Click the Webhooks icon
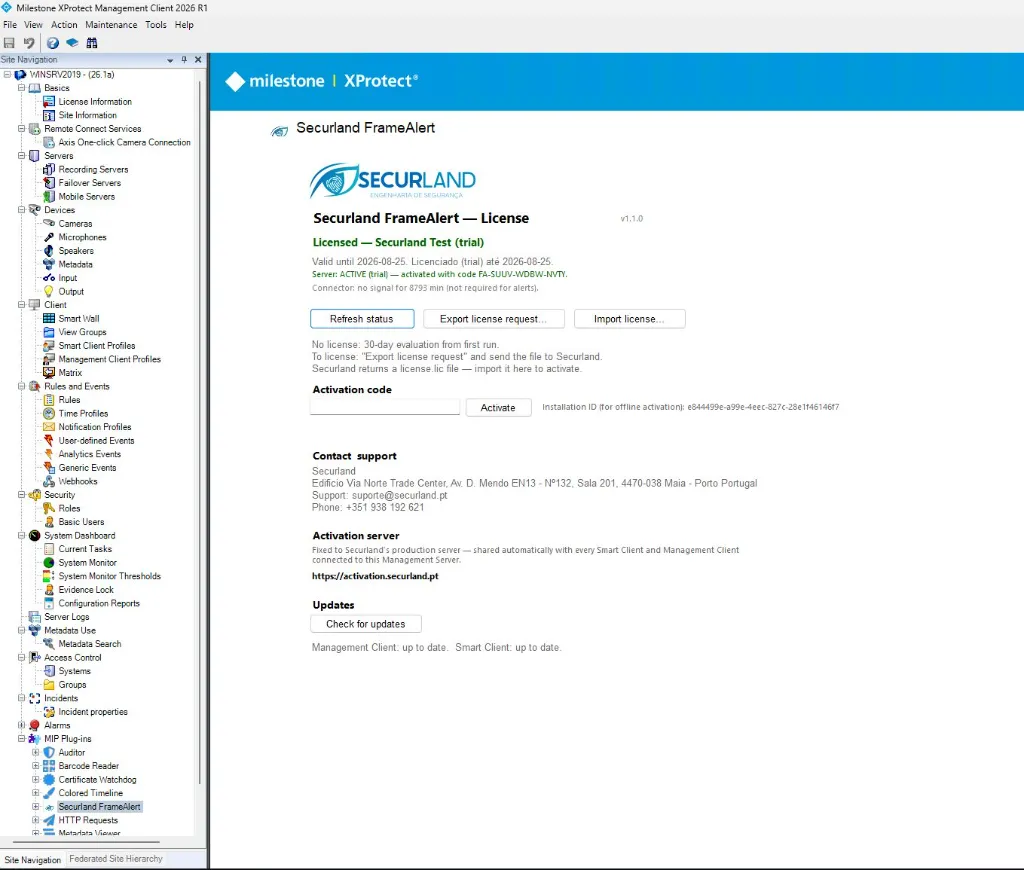 pyautogui.click(x=49, y=481)
